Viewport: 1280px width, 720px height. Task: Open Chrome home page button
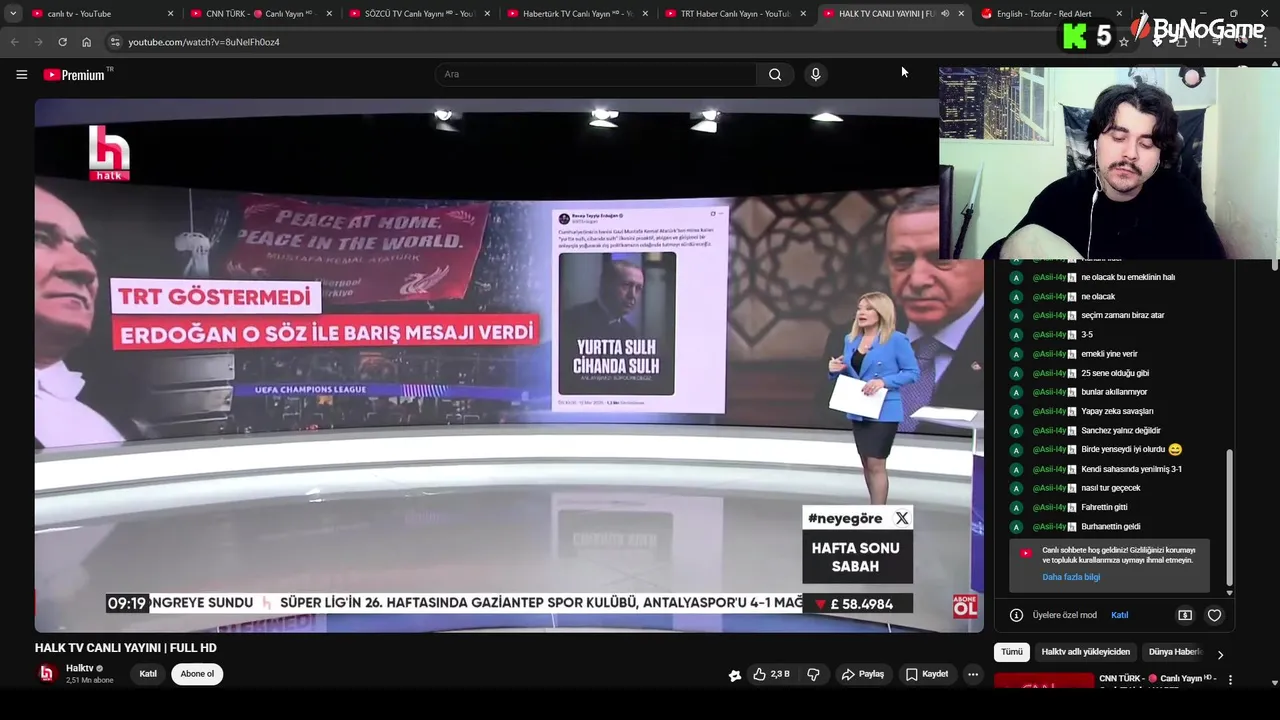click(x=86, y=42)
